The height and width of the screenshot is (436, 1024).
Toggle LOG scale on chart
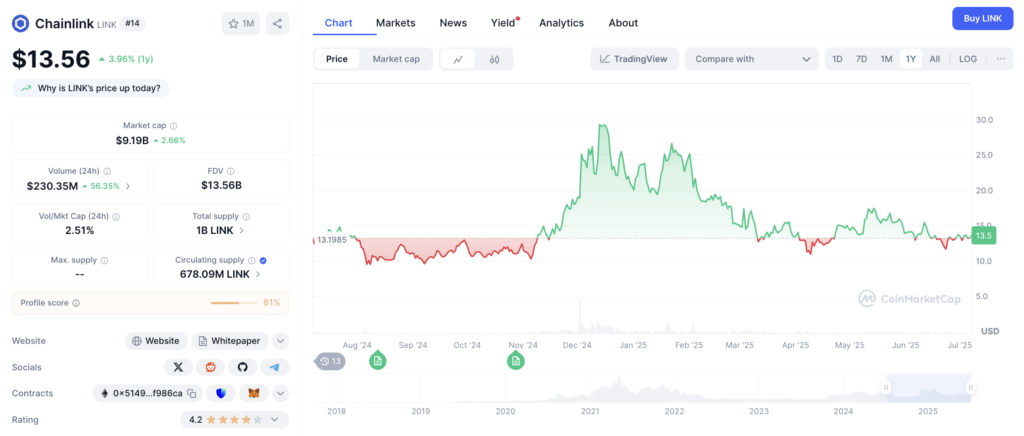968,59
